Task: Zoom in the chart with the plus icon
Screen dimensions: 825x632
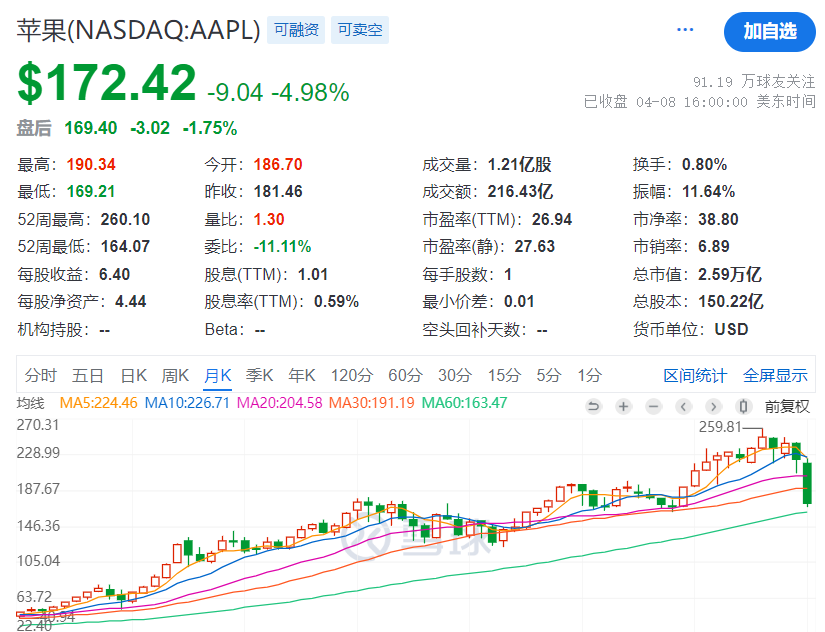Action: pos(623,406)
